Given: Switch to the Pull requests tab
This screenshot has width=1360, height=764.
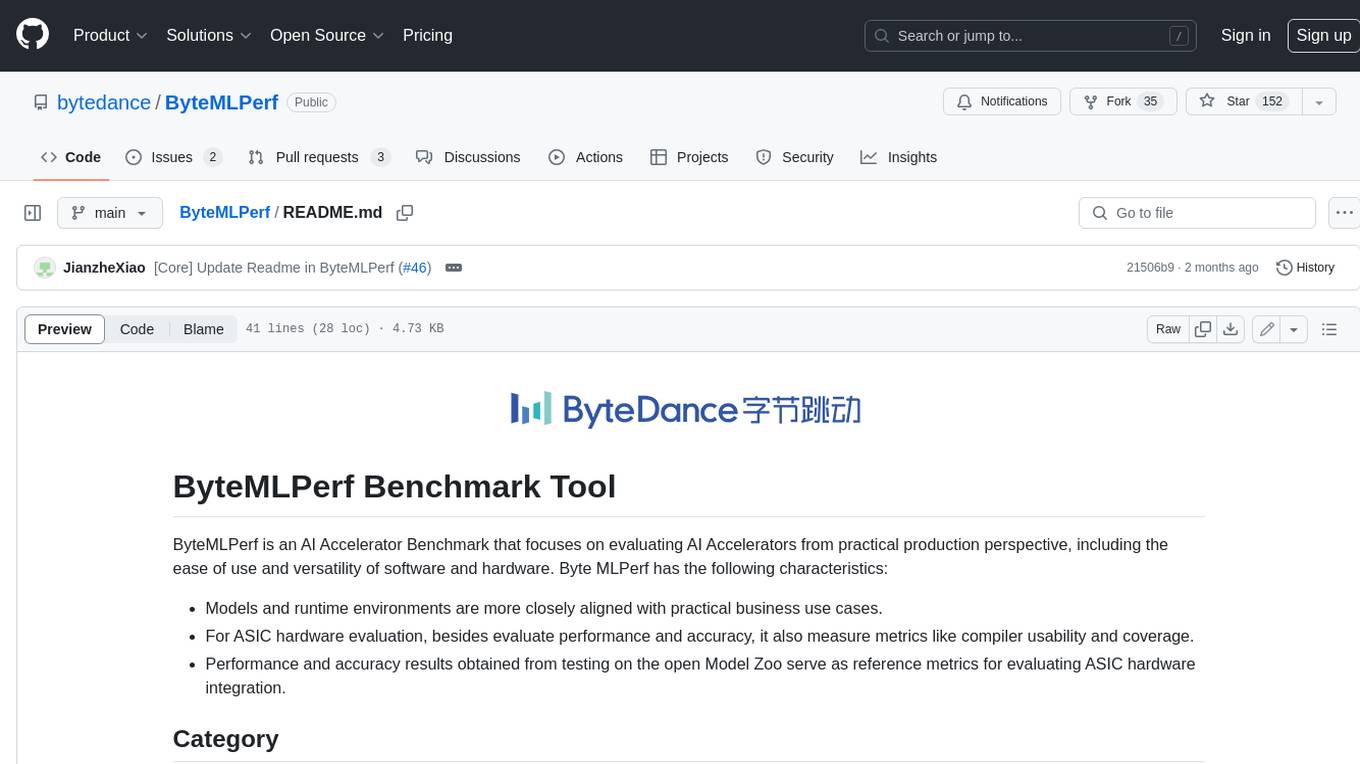Looking at the screenshot, I should [x=319, y=157].
